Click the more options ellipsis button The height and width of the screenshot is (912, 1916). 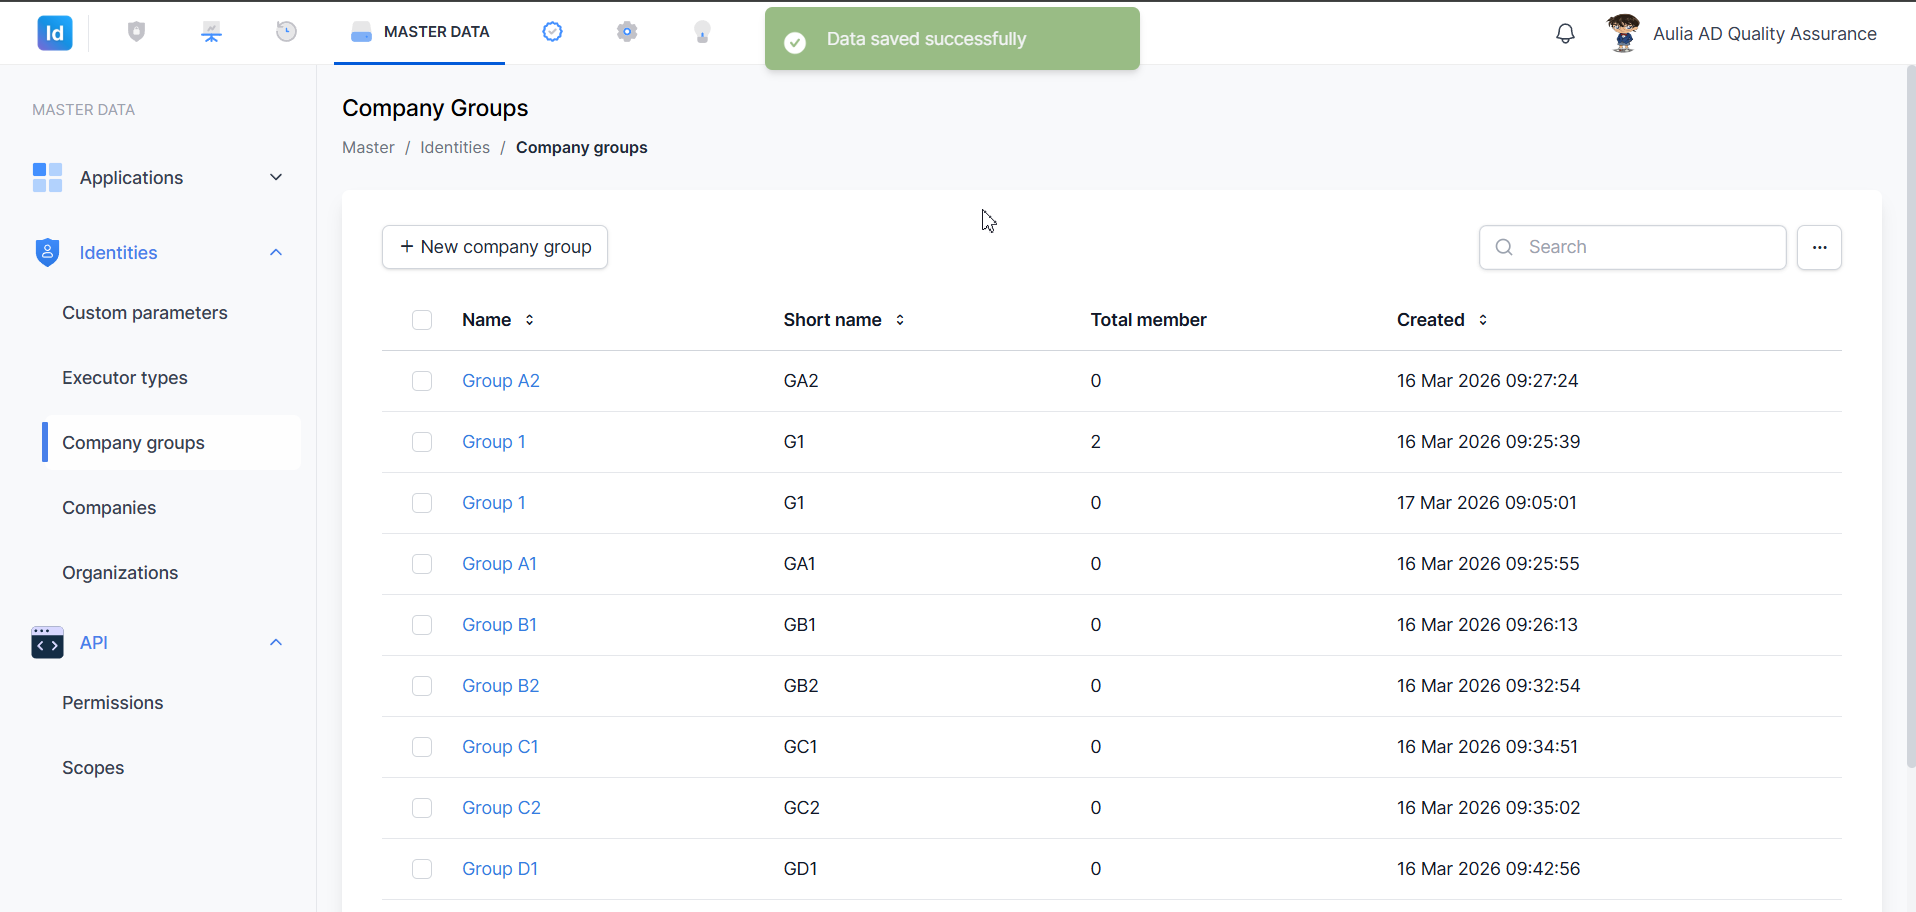(x=1819, y=247)
